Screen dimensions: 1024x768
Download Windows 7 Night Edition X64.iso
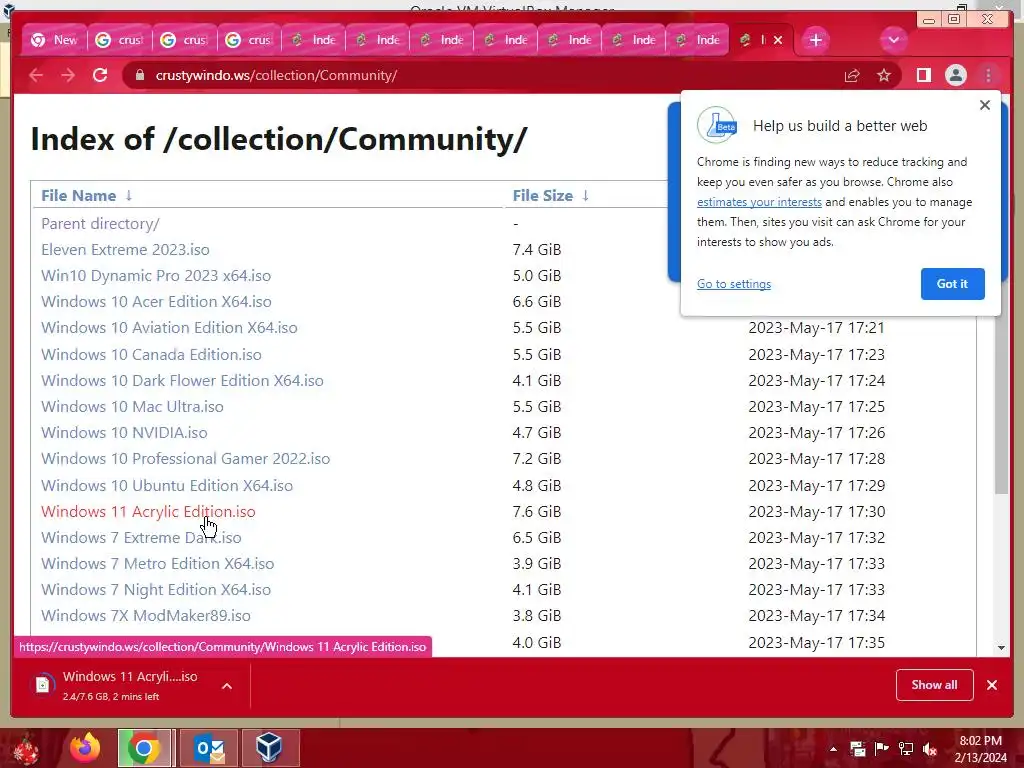point(156,590)
